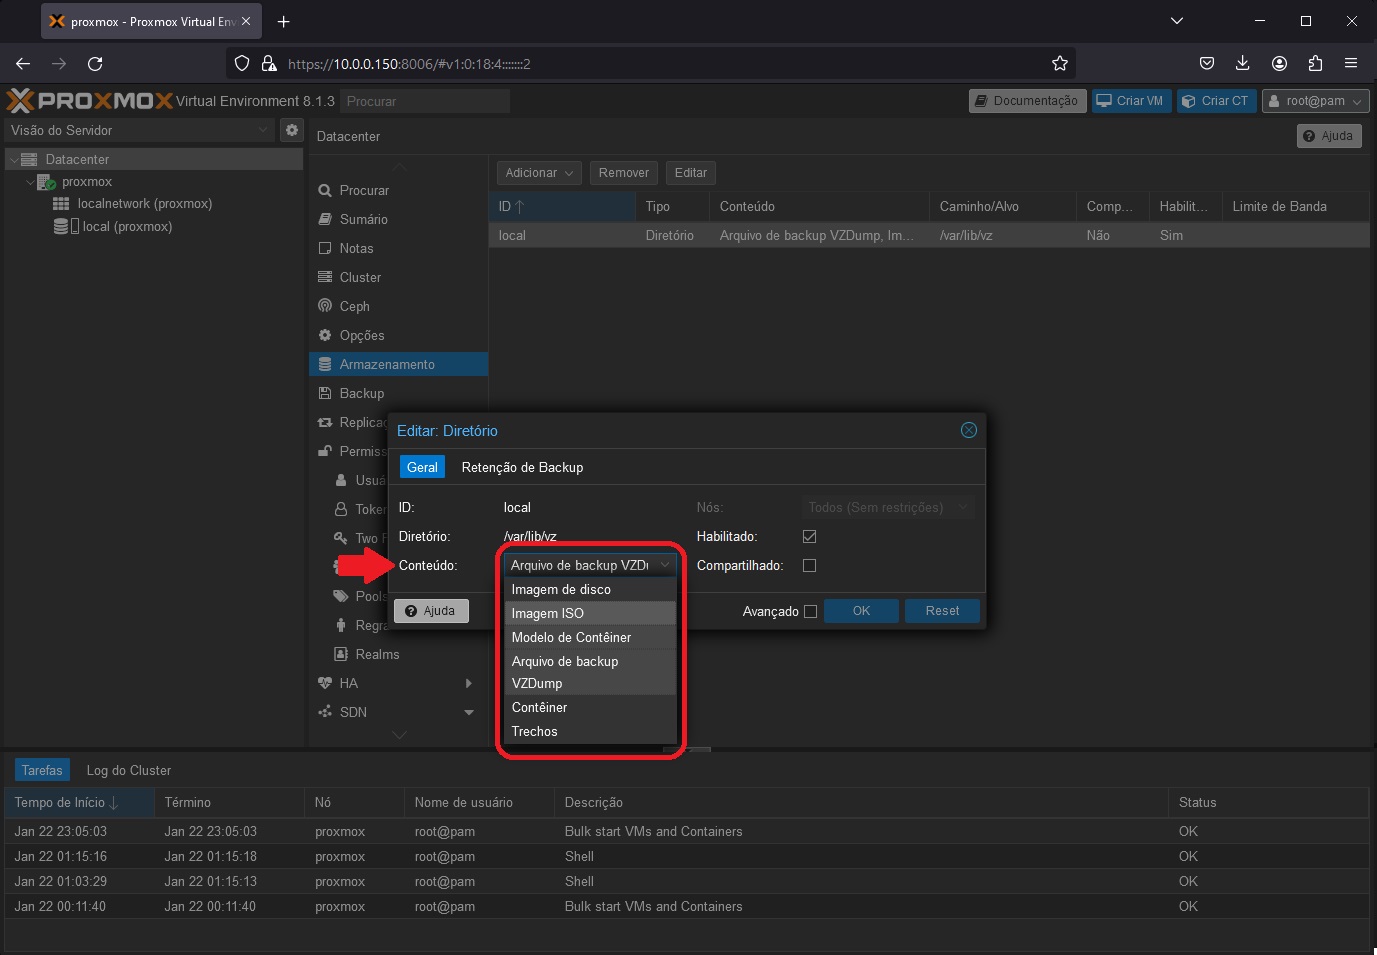Select the local storage row
The height and width of the screenshot is (955, 1377).
coord(929,235)
